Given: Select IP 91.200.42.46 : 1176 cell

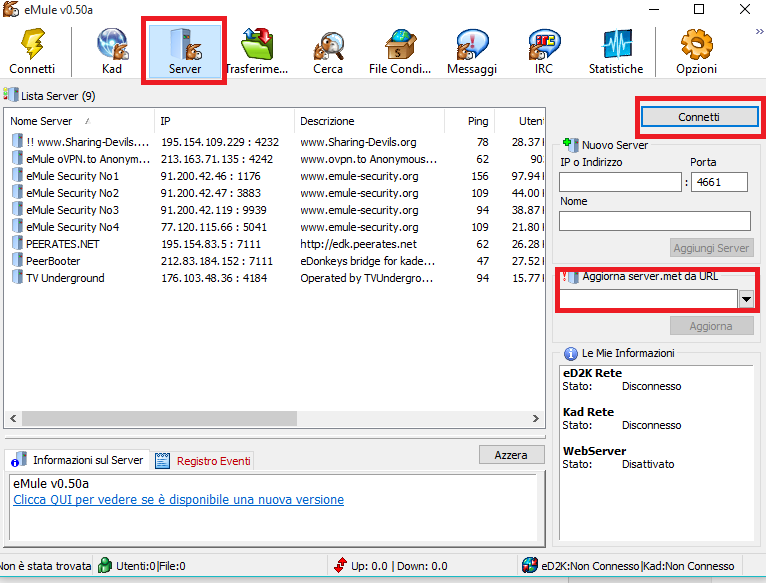Looking at the screenshot, I should pyautogui.click(x=211, y=176).
